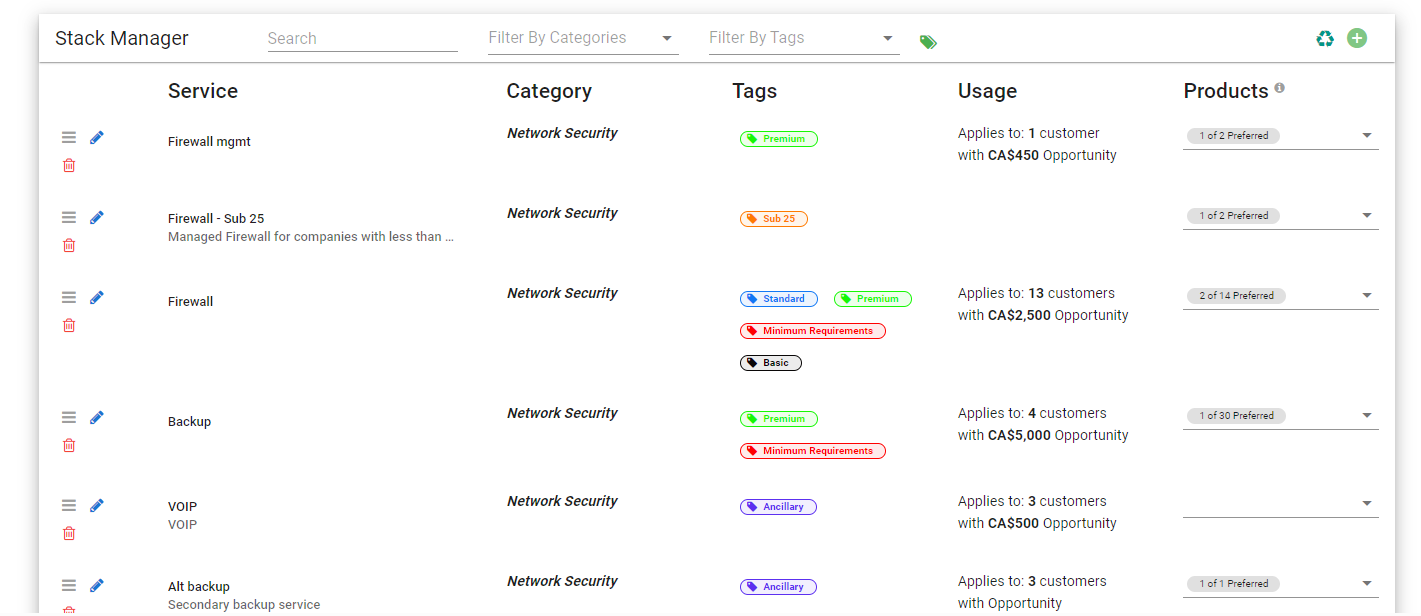Click the Products info icon
Image resolution: width=1421 pixels, height=616 pixels.
click(x=1280, y=88)
